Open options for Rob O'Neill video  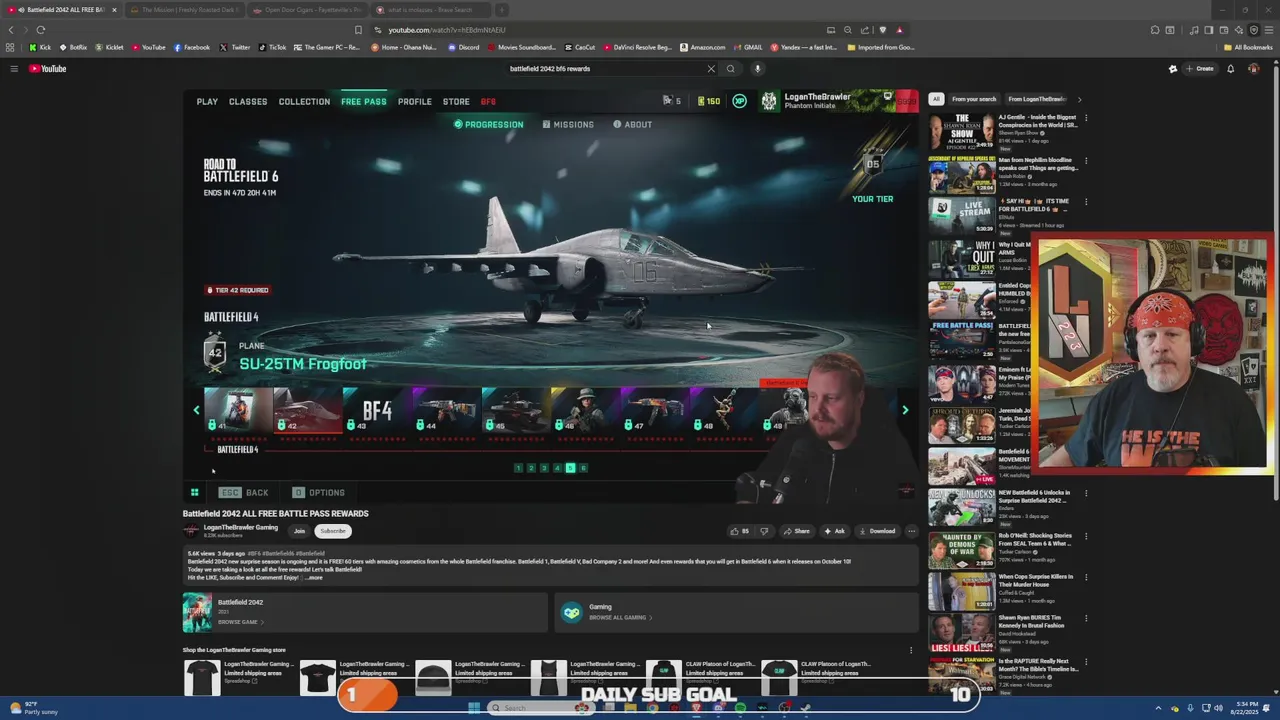[x=1086, y=536]
